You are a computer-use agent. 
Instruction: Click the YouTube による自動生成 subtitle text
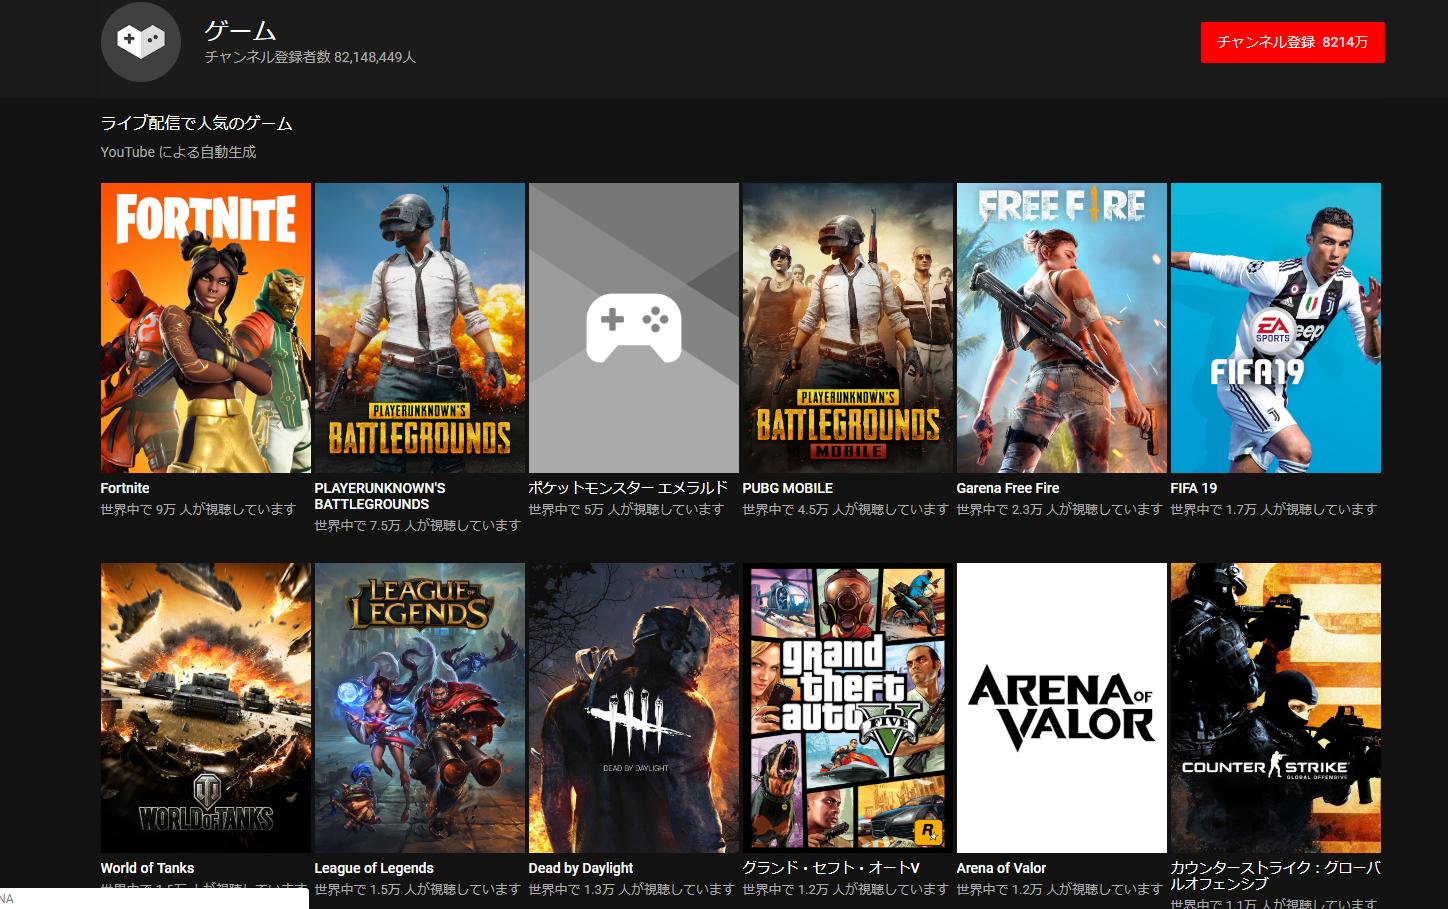(178, 152)
